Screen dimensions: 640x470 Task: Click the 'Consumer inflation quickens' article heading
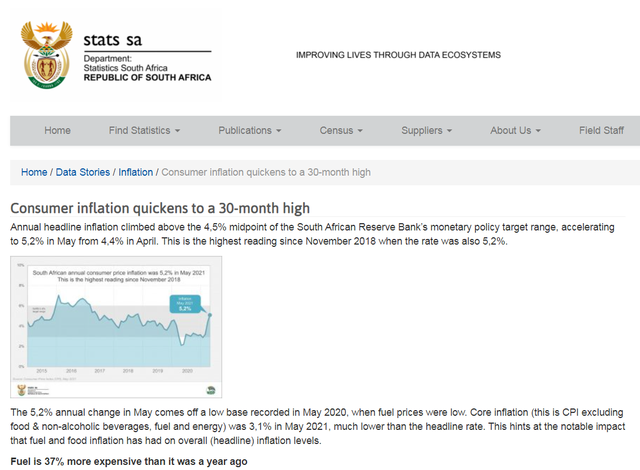point(160,208)
